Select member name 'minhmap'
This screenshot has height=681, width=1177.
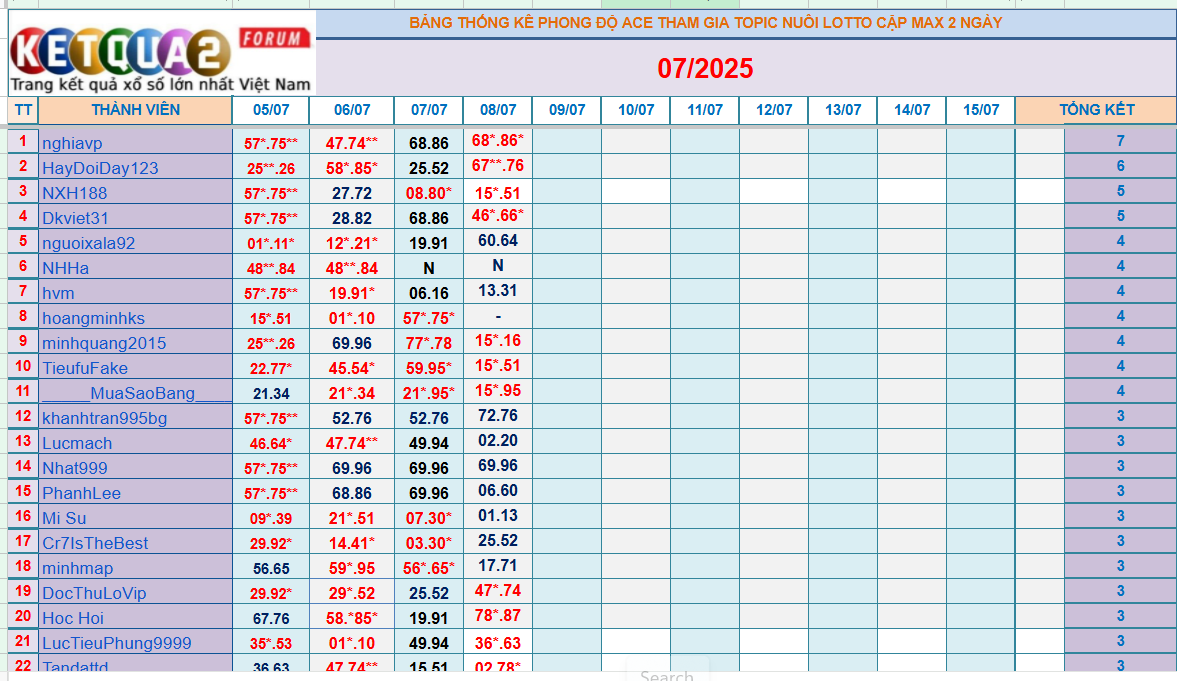77,568
